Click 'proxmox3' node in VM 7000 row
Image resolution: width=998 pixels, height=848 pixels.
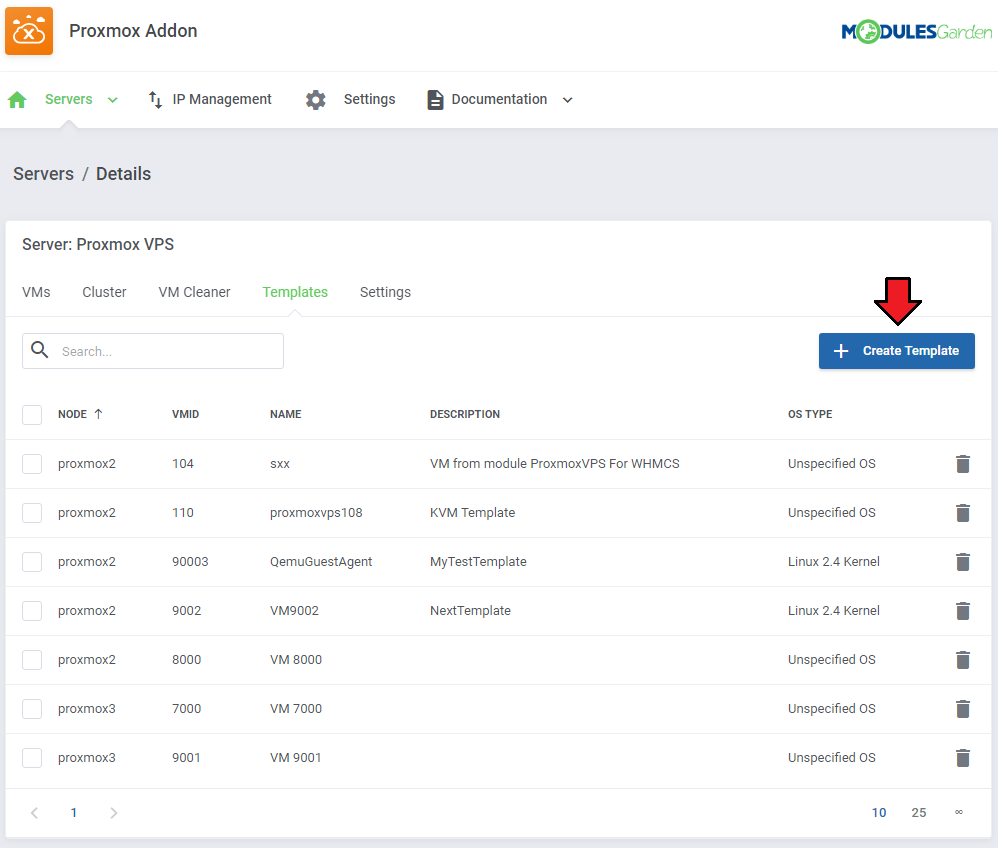click(x=87, y=709)
